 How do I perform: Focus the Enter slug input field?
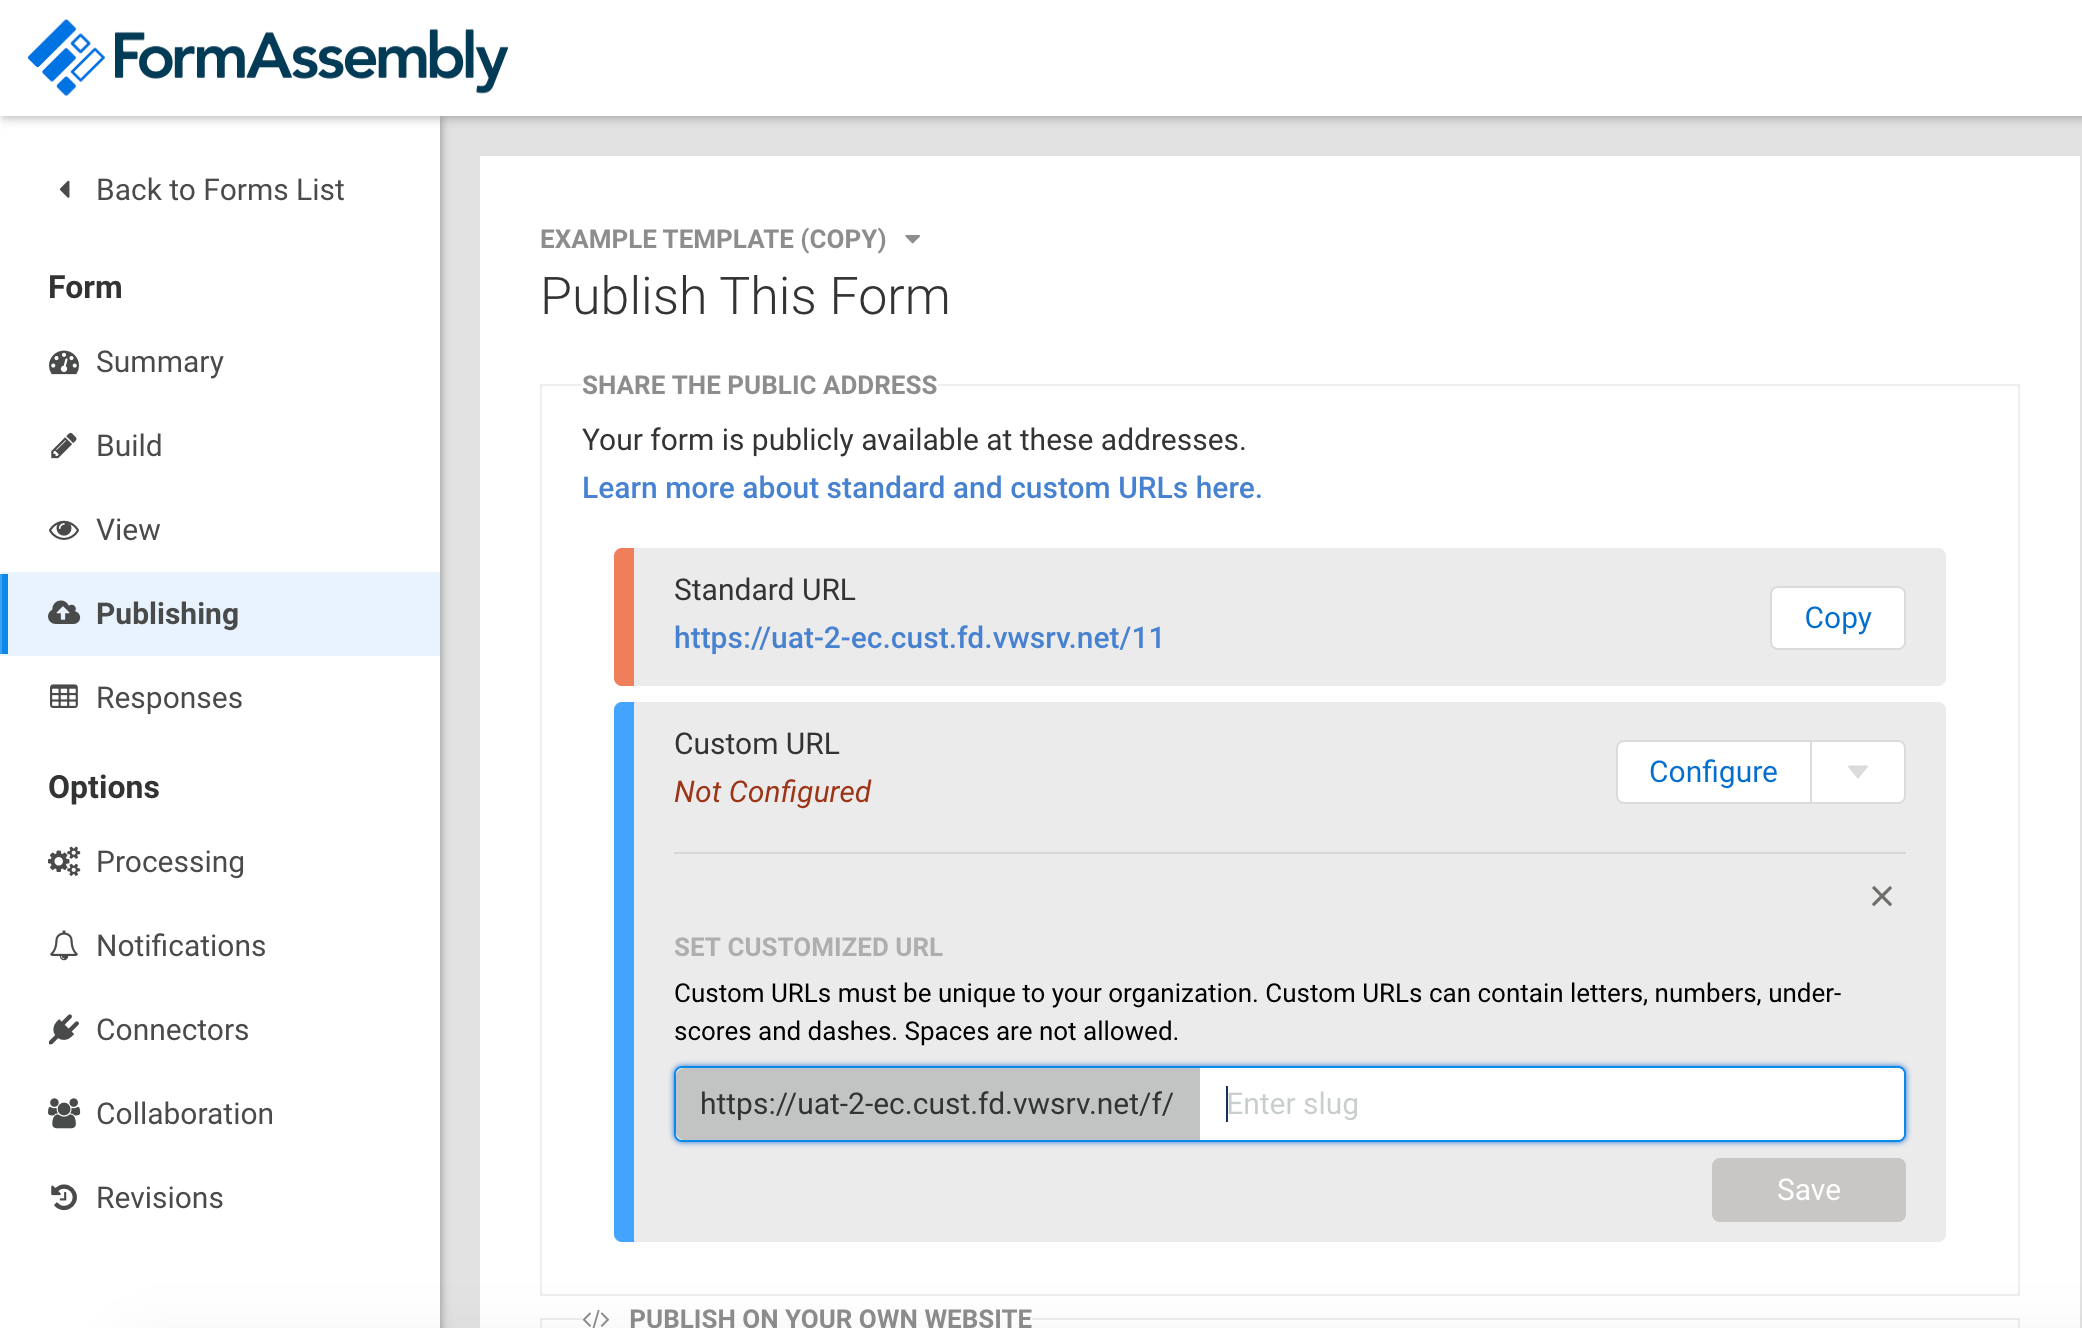[1552, 1104]
